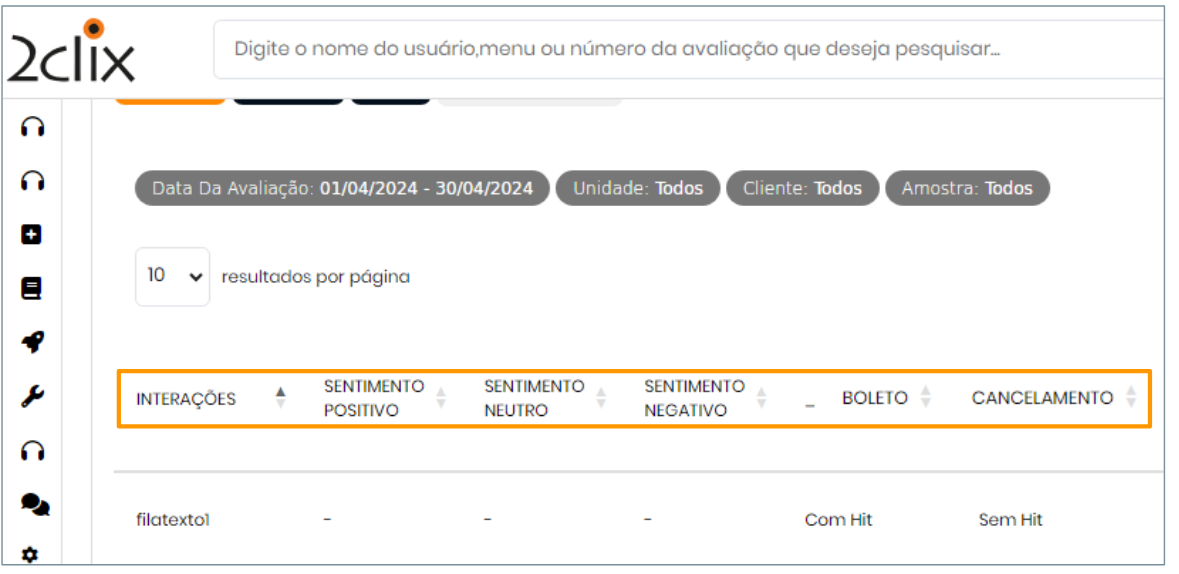Click the headphones icon below the wrench
Image resolution: width=1179 pixels, height=574 pixels.
[32, 451]
